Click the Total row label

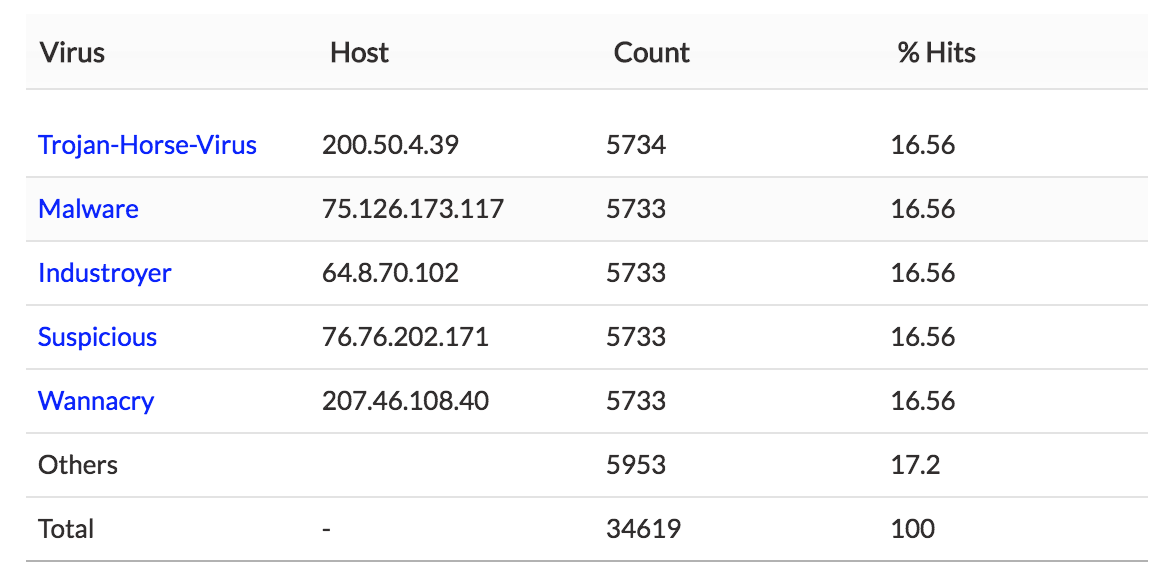(x=66, y=529)
